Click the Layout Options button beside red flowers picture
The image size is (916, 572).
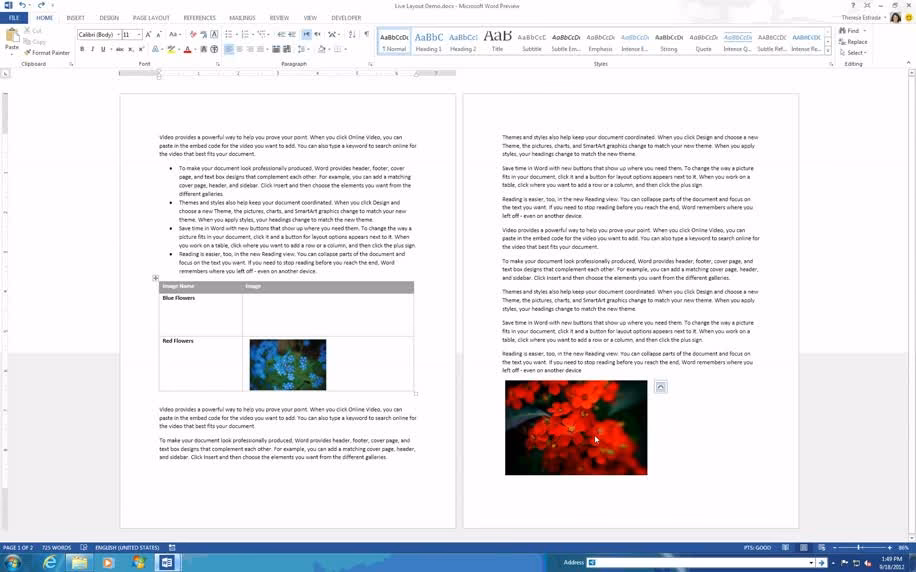coord(661,387)
